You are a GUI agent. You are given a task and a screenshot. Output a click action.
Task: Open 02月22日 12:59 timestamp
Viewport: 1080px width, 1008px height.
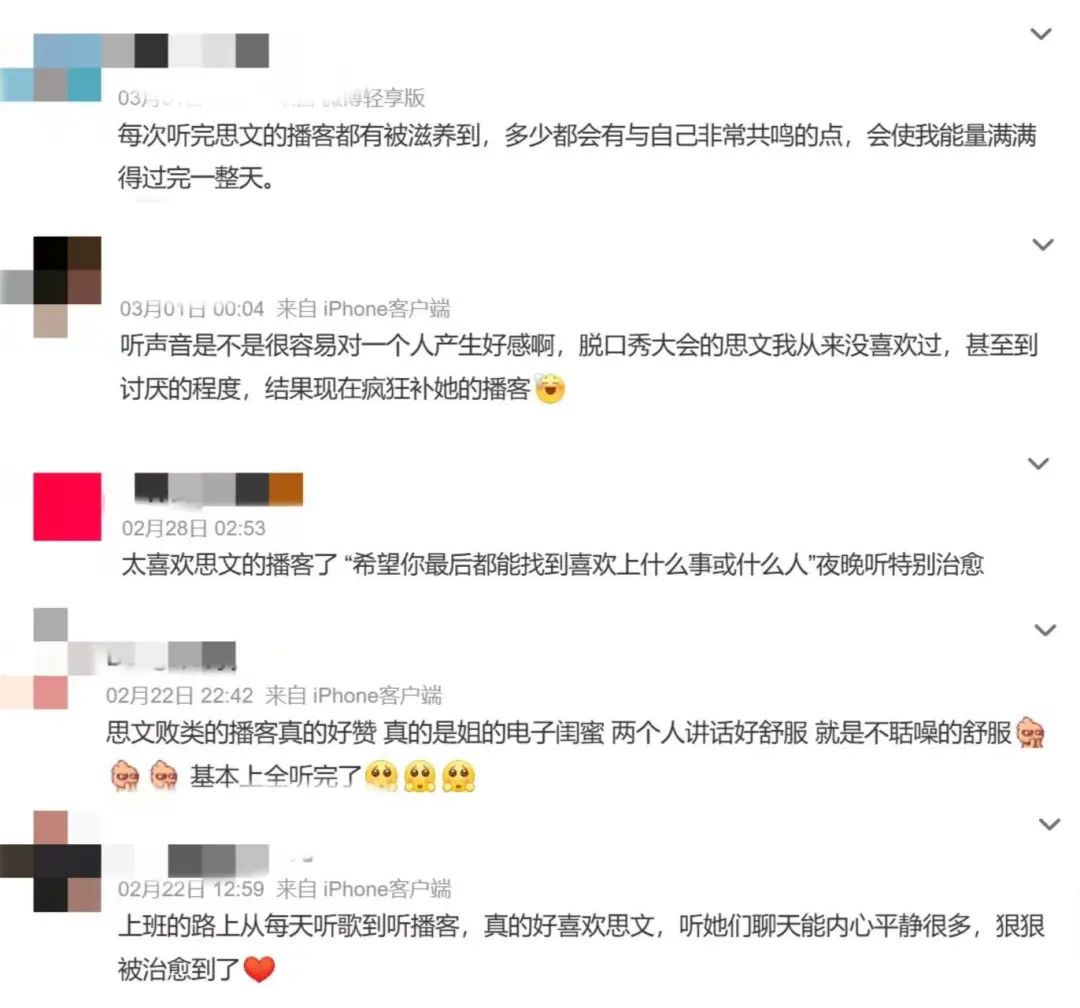[191, 889]
